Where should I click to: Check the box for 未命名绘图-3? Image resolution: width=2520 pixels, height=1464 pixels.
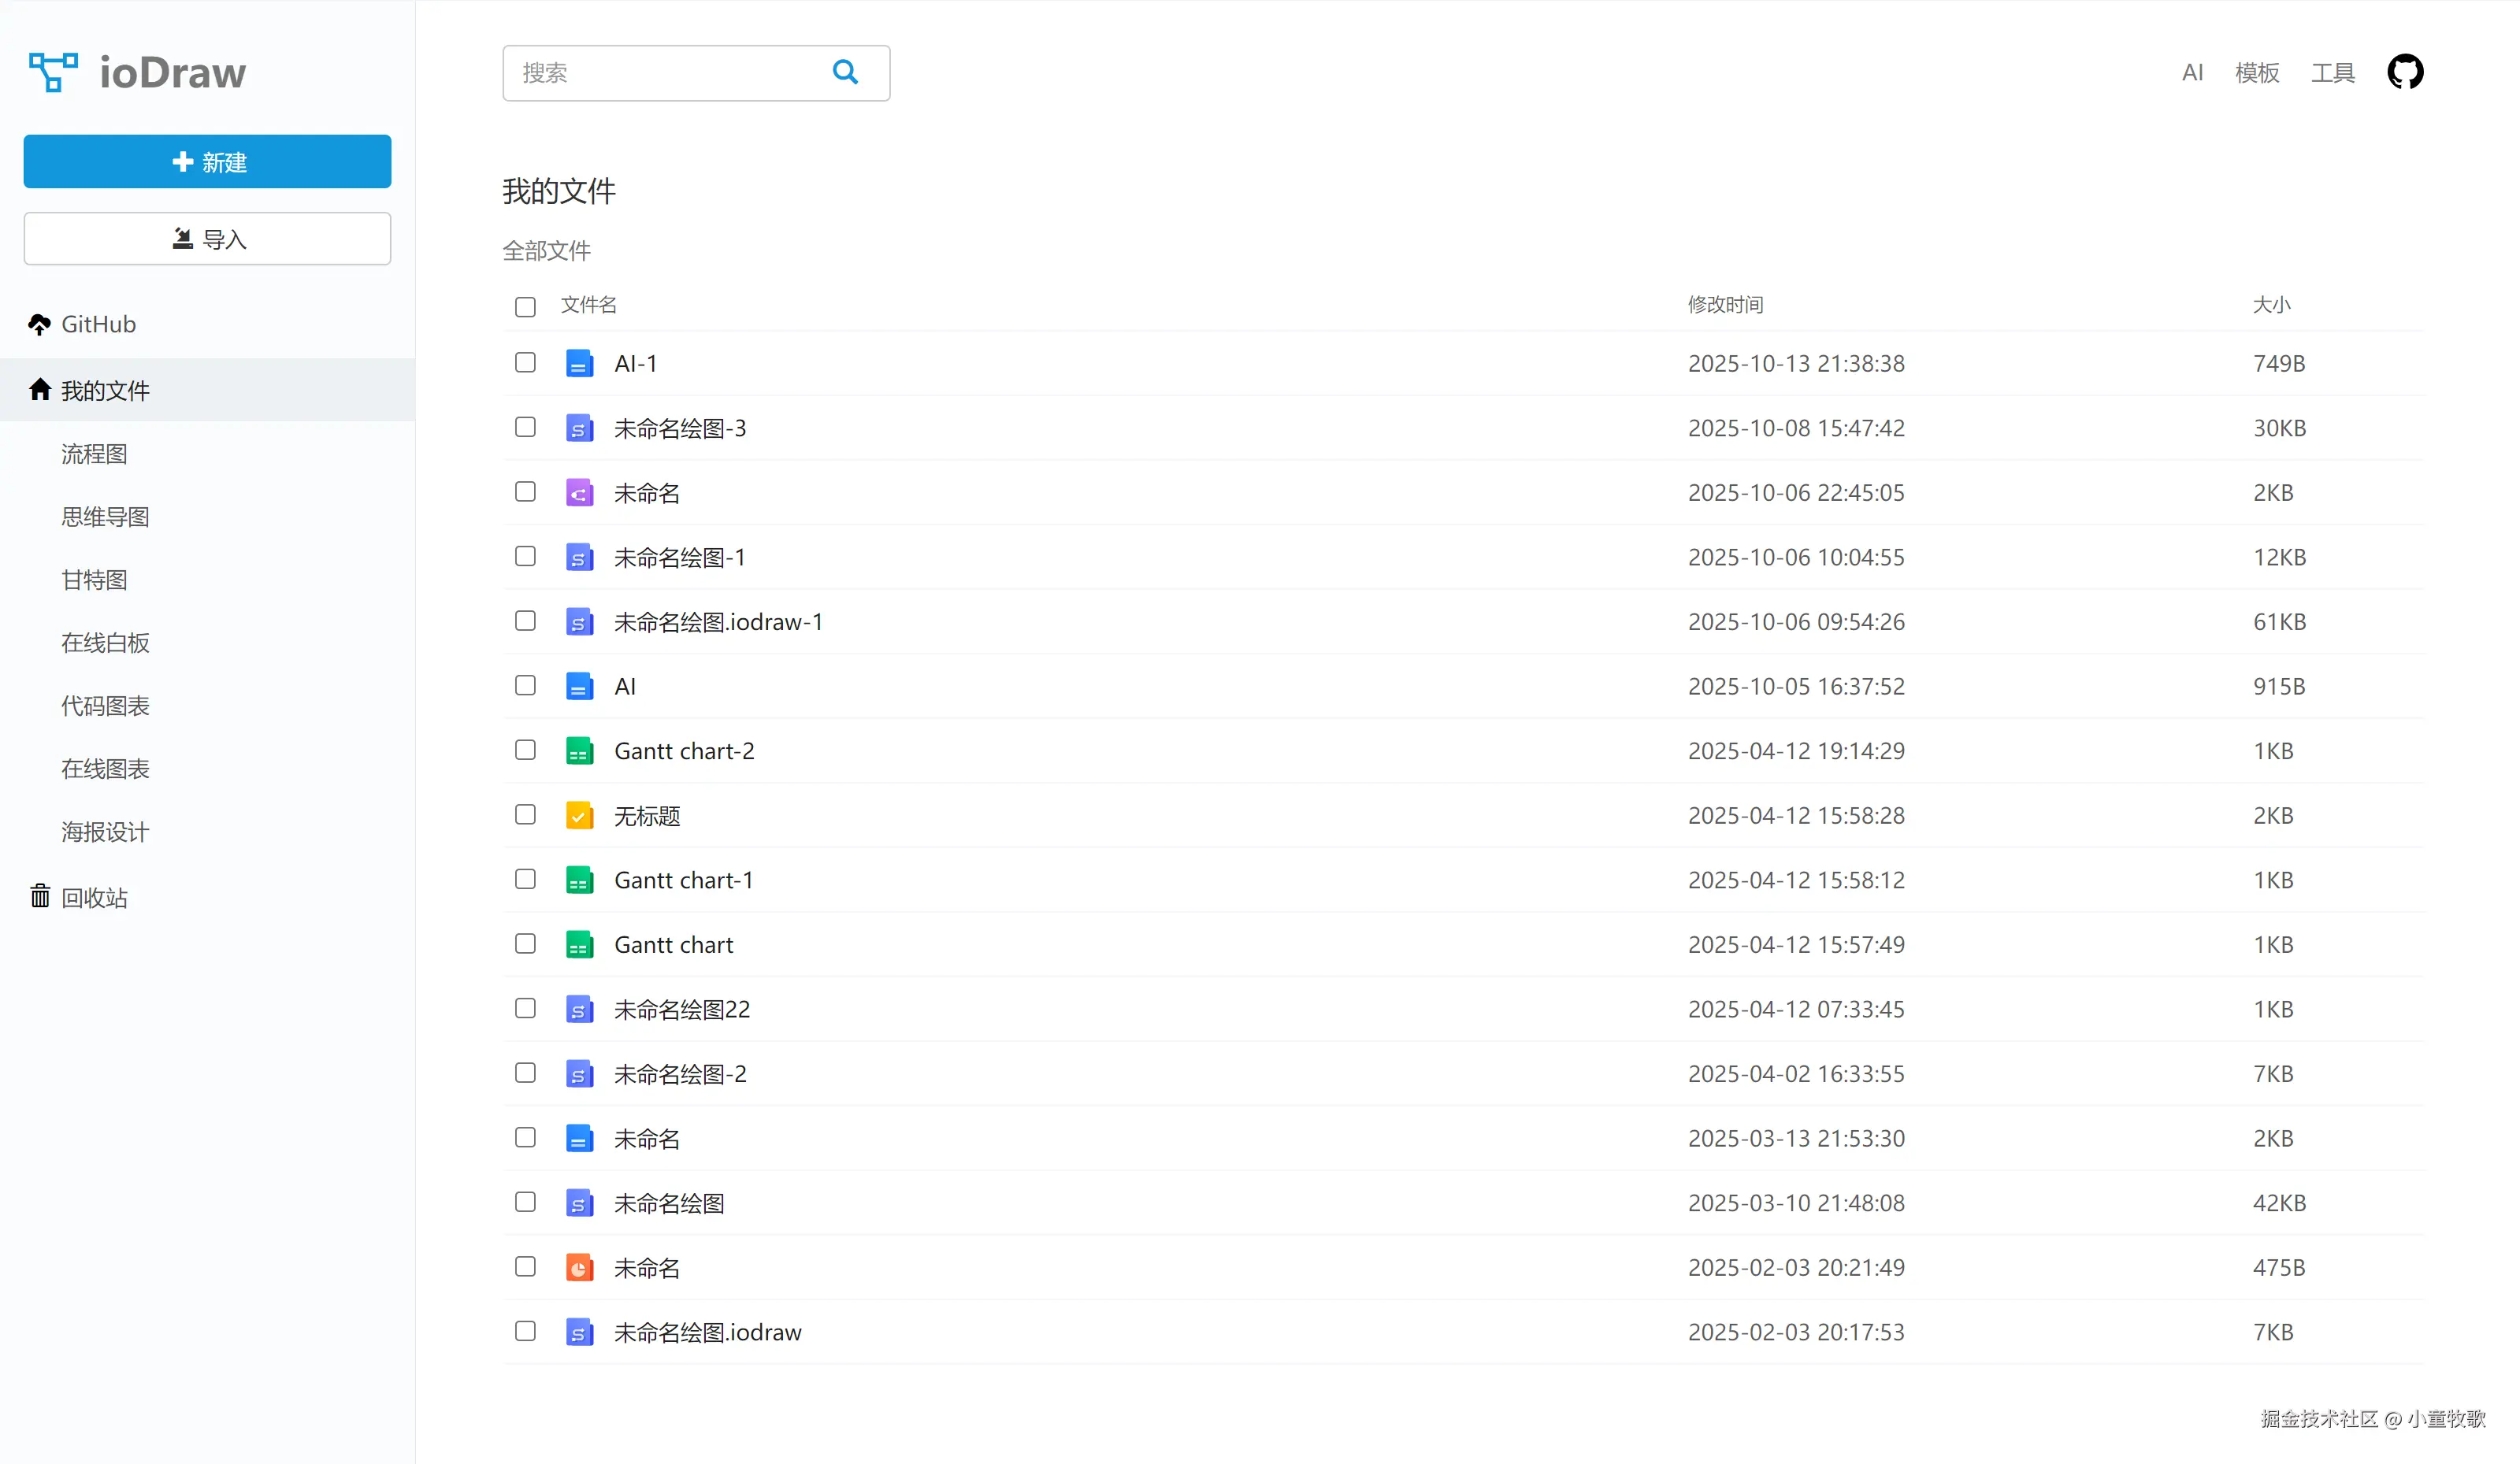pyautogui.click(x=525, y=427)
